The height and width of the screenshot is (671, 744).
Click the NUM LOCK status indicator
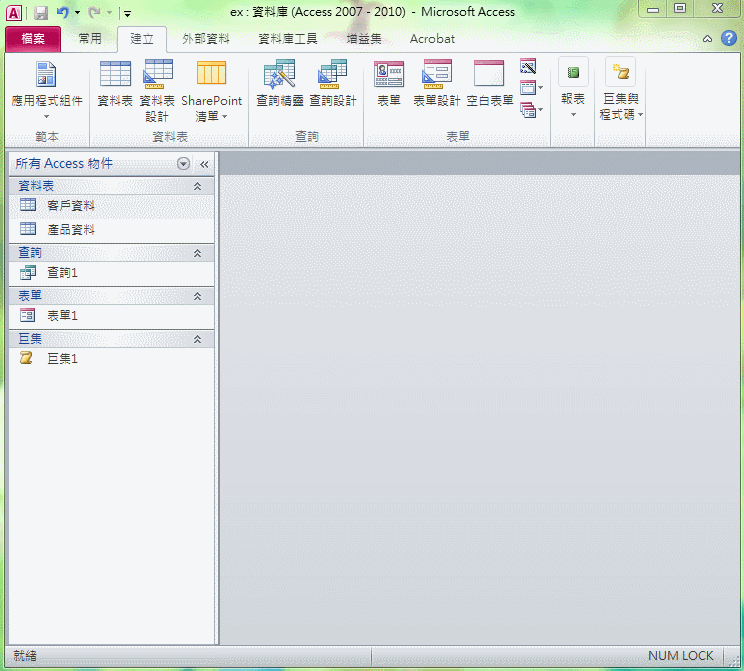click(680, 656)
